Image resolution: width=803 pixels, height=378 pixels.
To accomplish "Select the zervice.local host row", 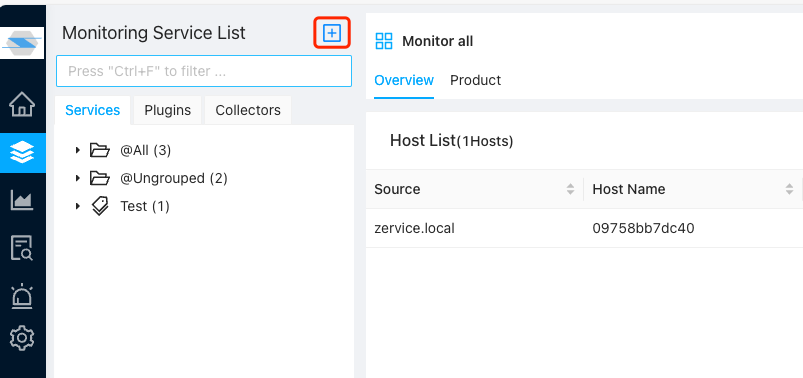I will 584,228.
